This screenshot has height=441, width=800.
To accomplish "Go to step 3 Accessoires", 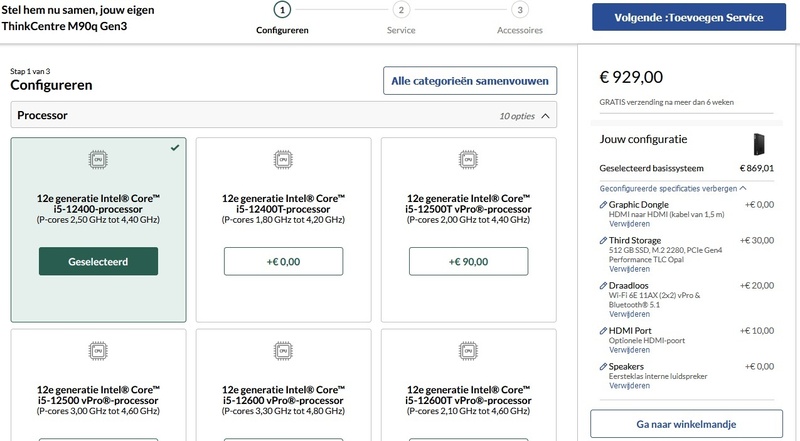I will (520, 18).
